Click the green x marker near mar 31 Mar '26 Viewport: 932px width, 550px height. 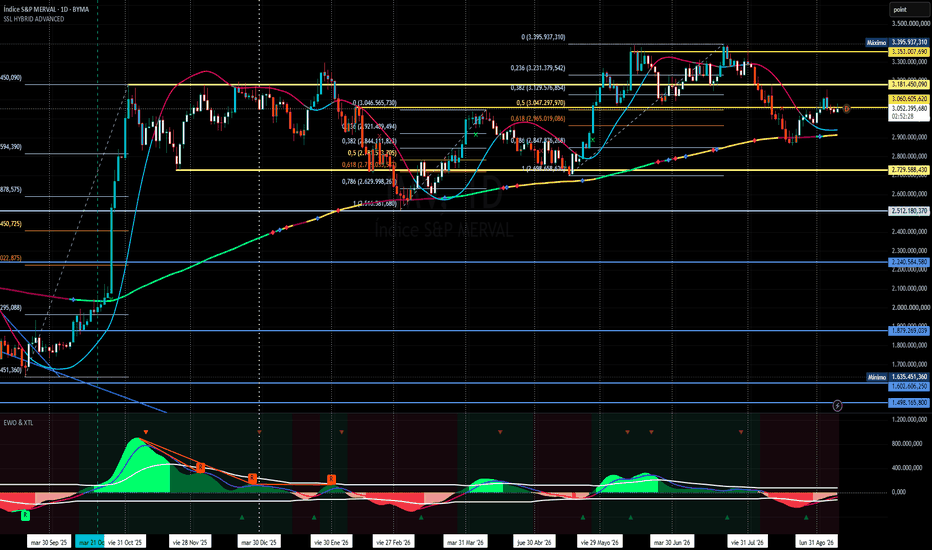click(476, 135)
